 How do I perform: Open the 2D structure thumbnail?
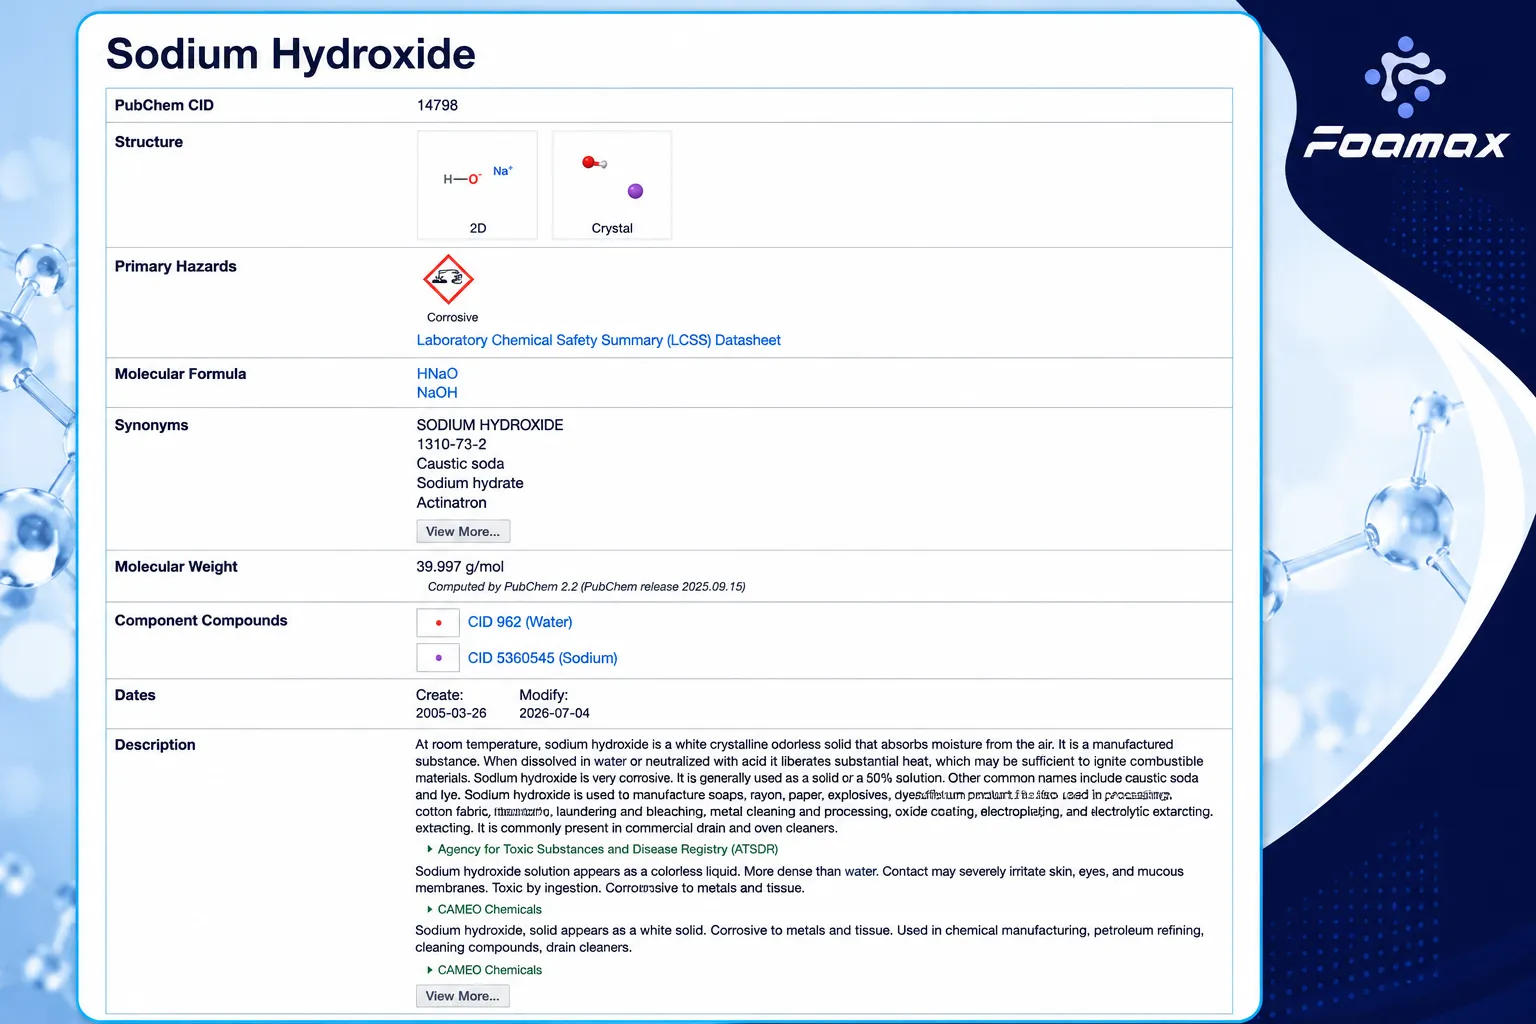pyautogui.click(x=477, y=185)
